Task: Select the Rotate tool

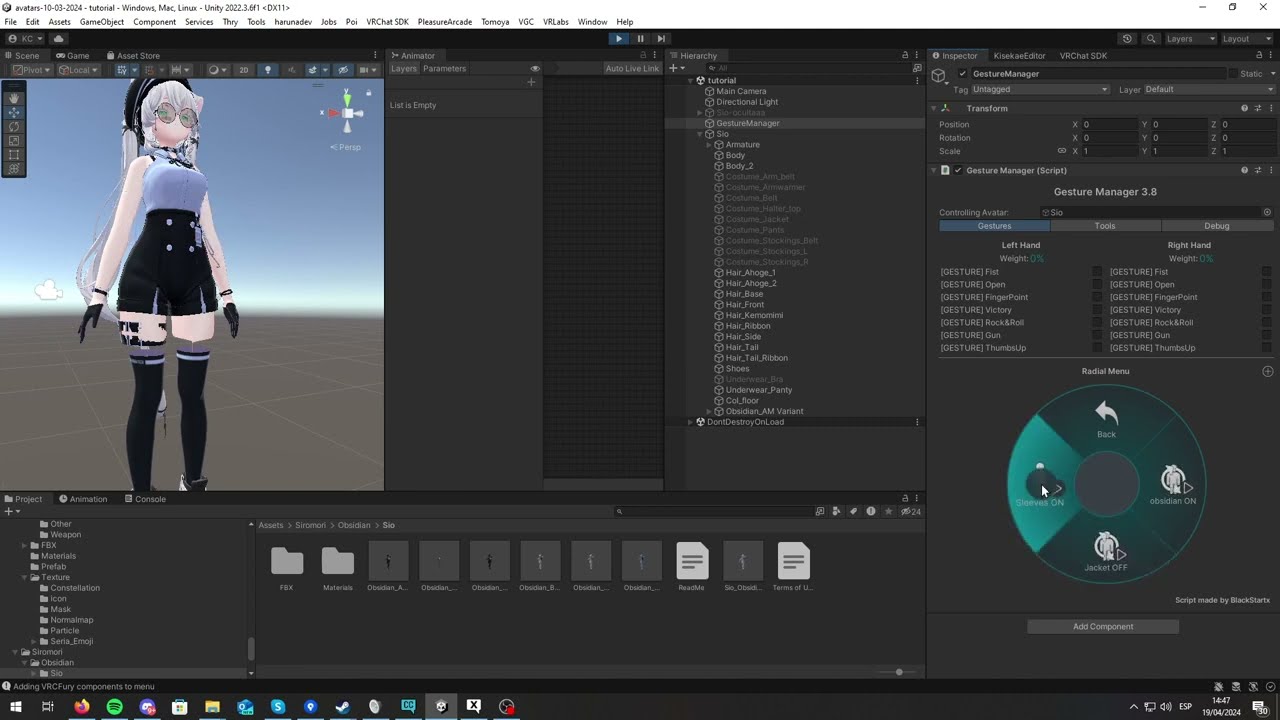Action: [x=14, y=126]
